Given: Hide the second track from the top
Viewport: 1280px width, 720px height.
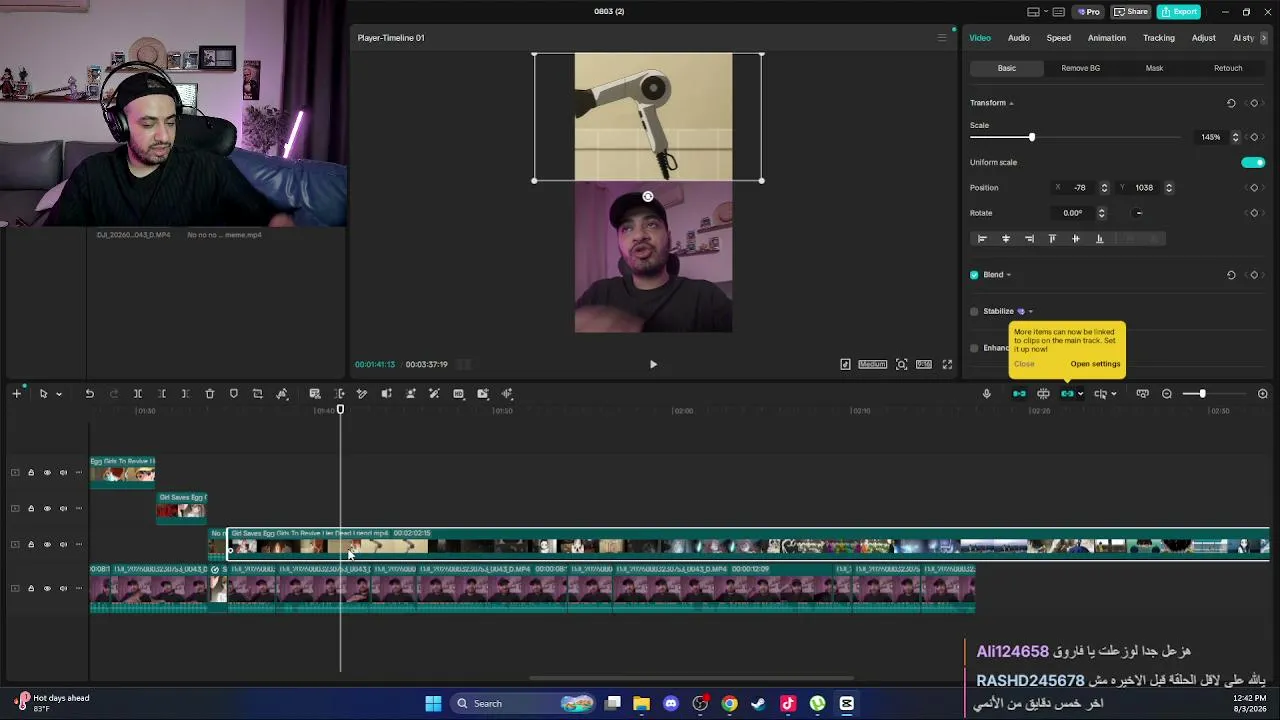Looking at the screenshot, I should pyautogui.click(x=47, y=509).
